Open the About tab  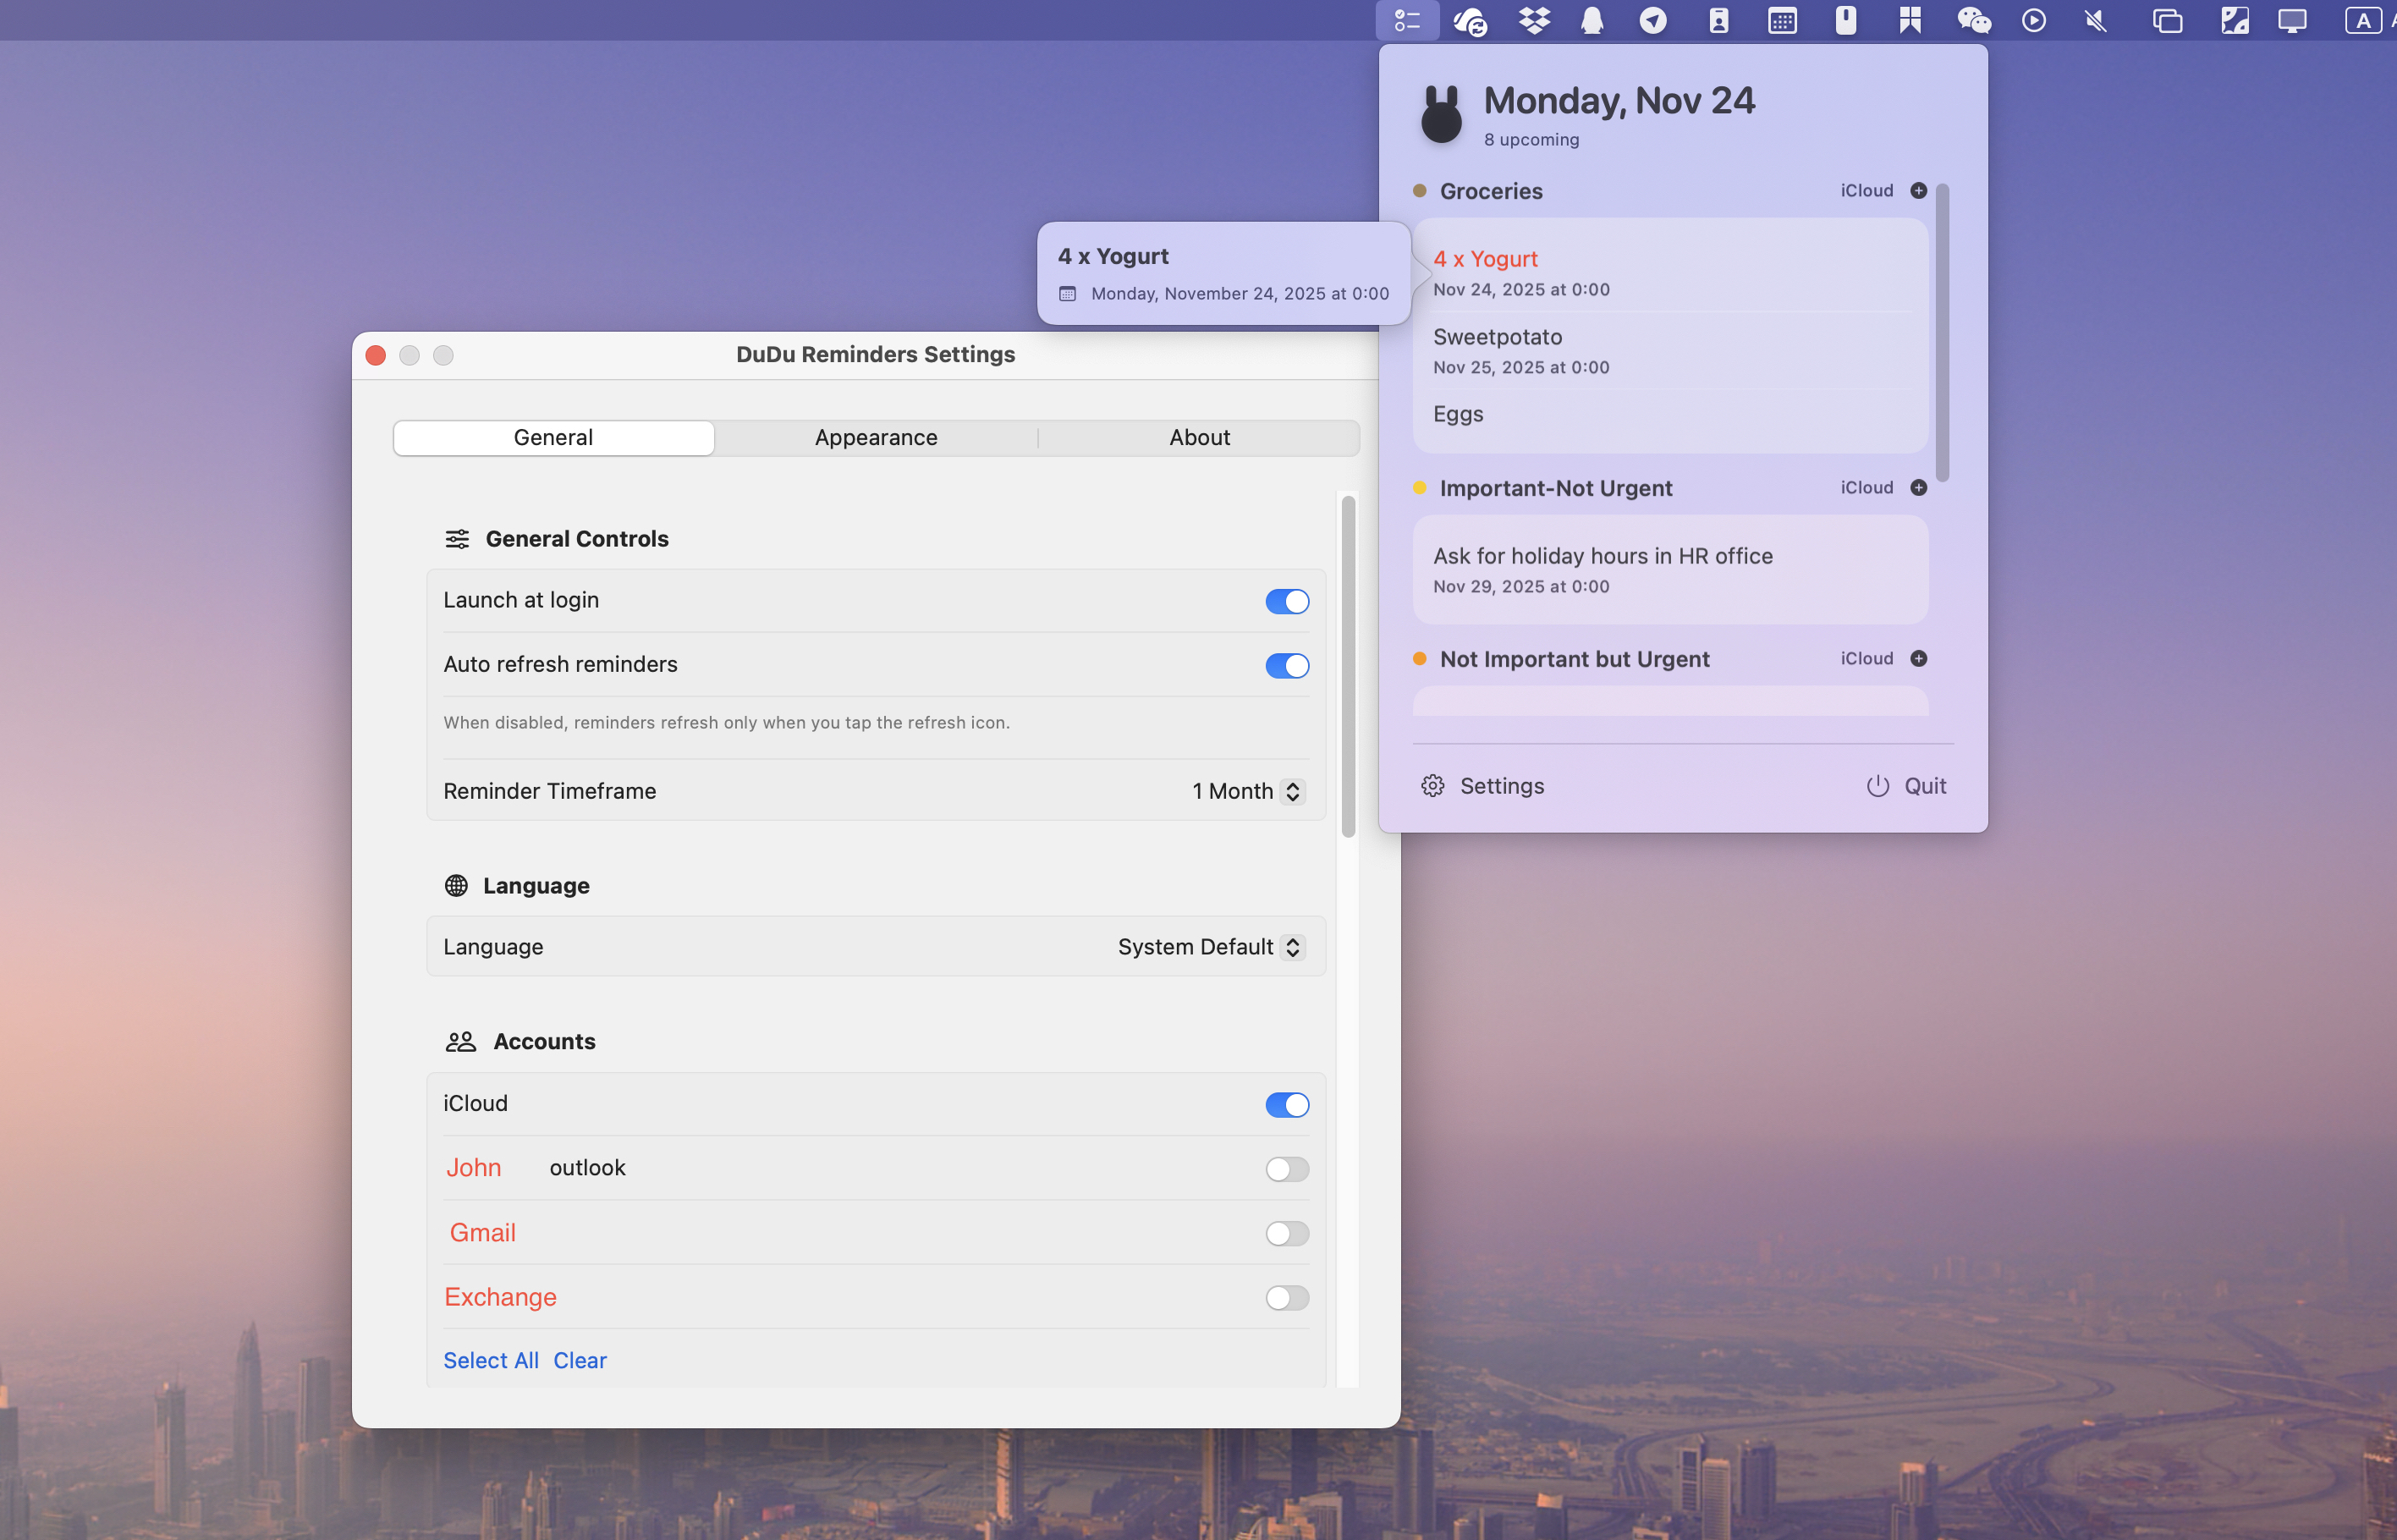tap(1199, 437)
